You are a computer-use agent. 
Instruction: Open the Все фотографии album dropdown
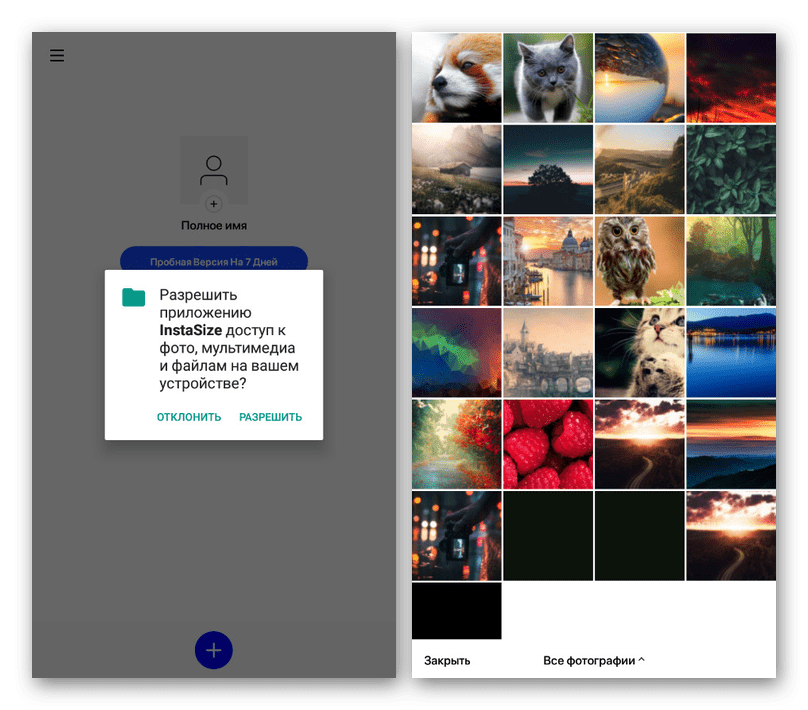[x=594, y=661]
